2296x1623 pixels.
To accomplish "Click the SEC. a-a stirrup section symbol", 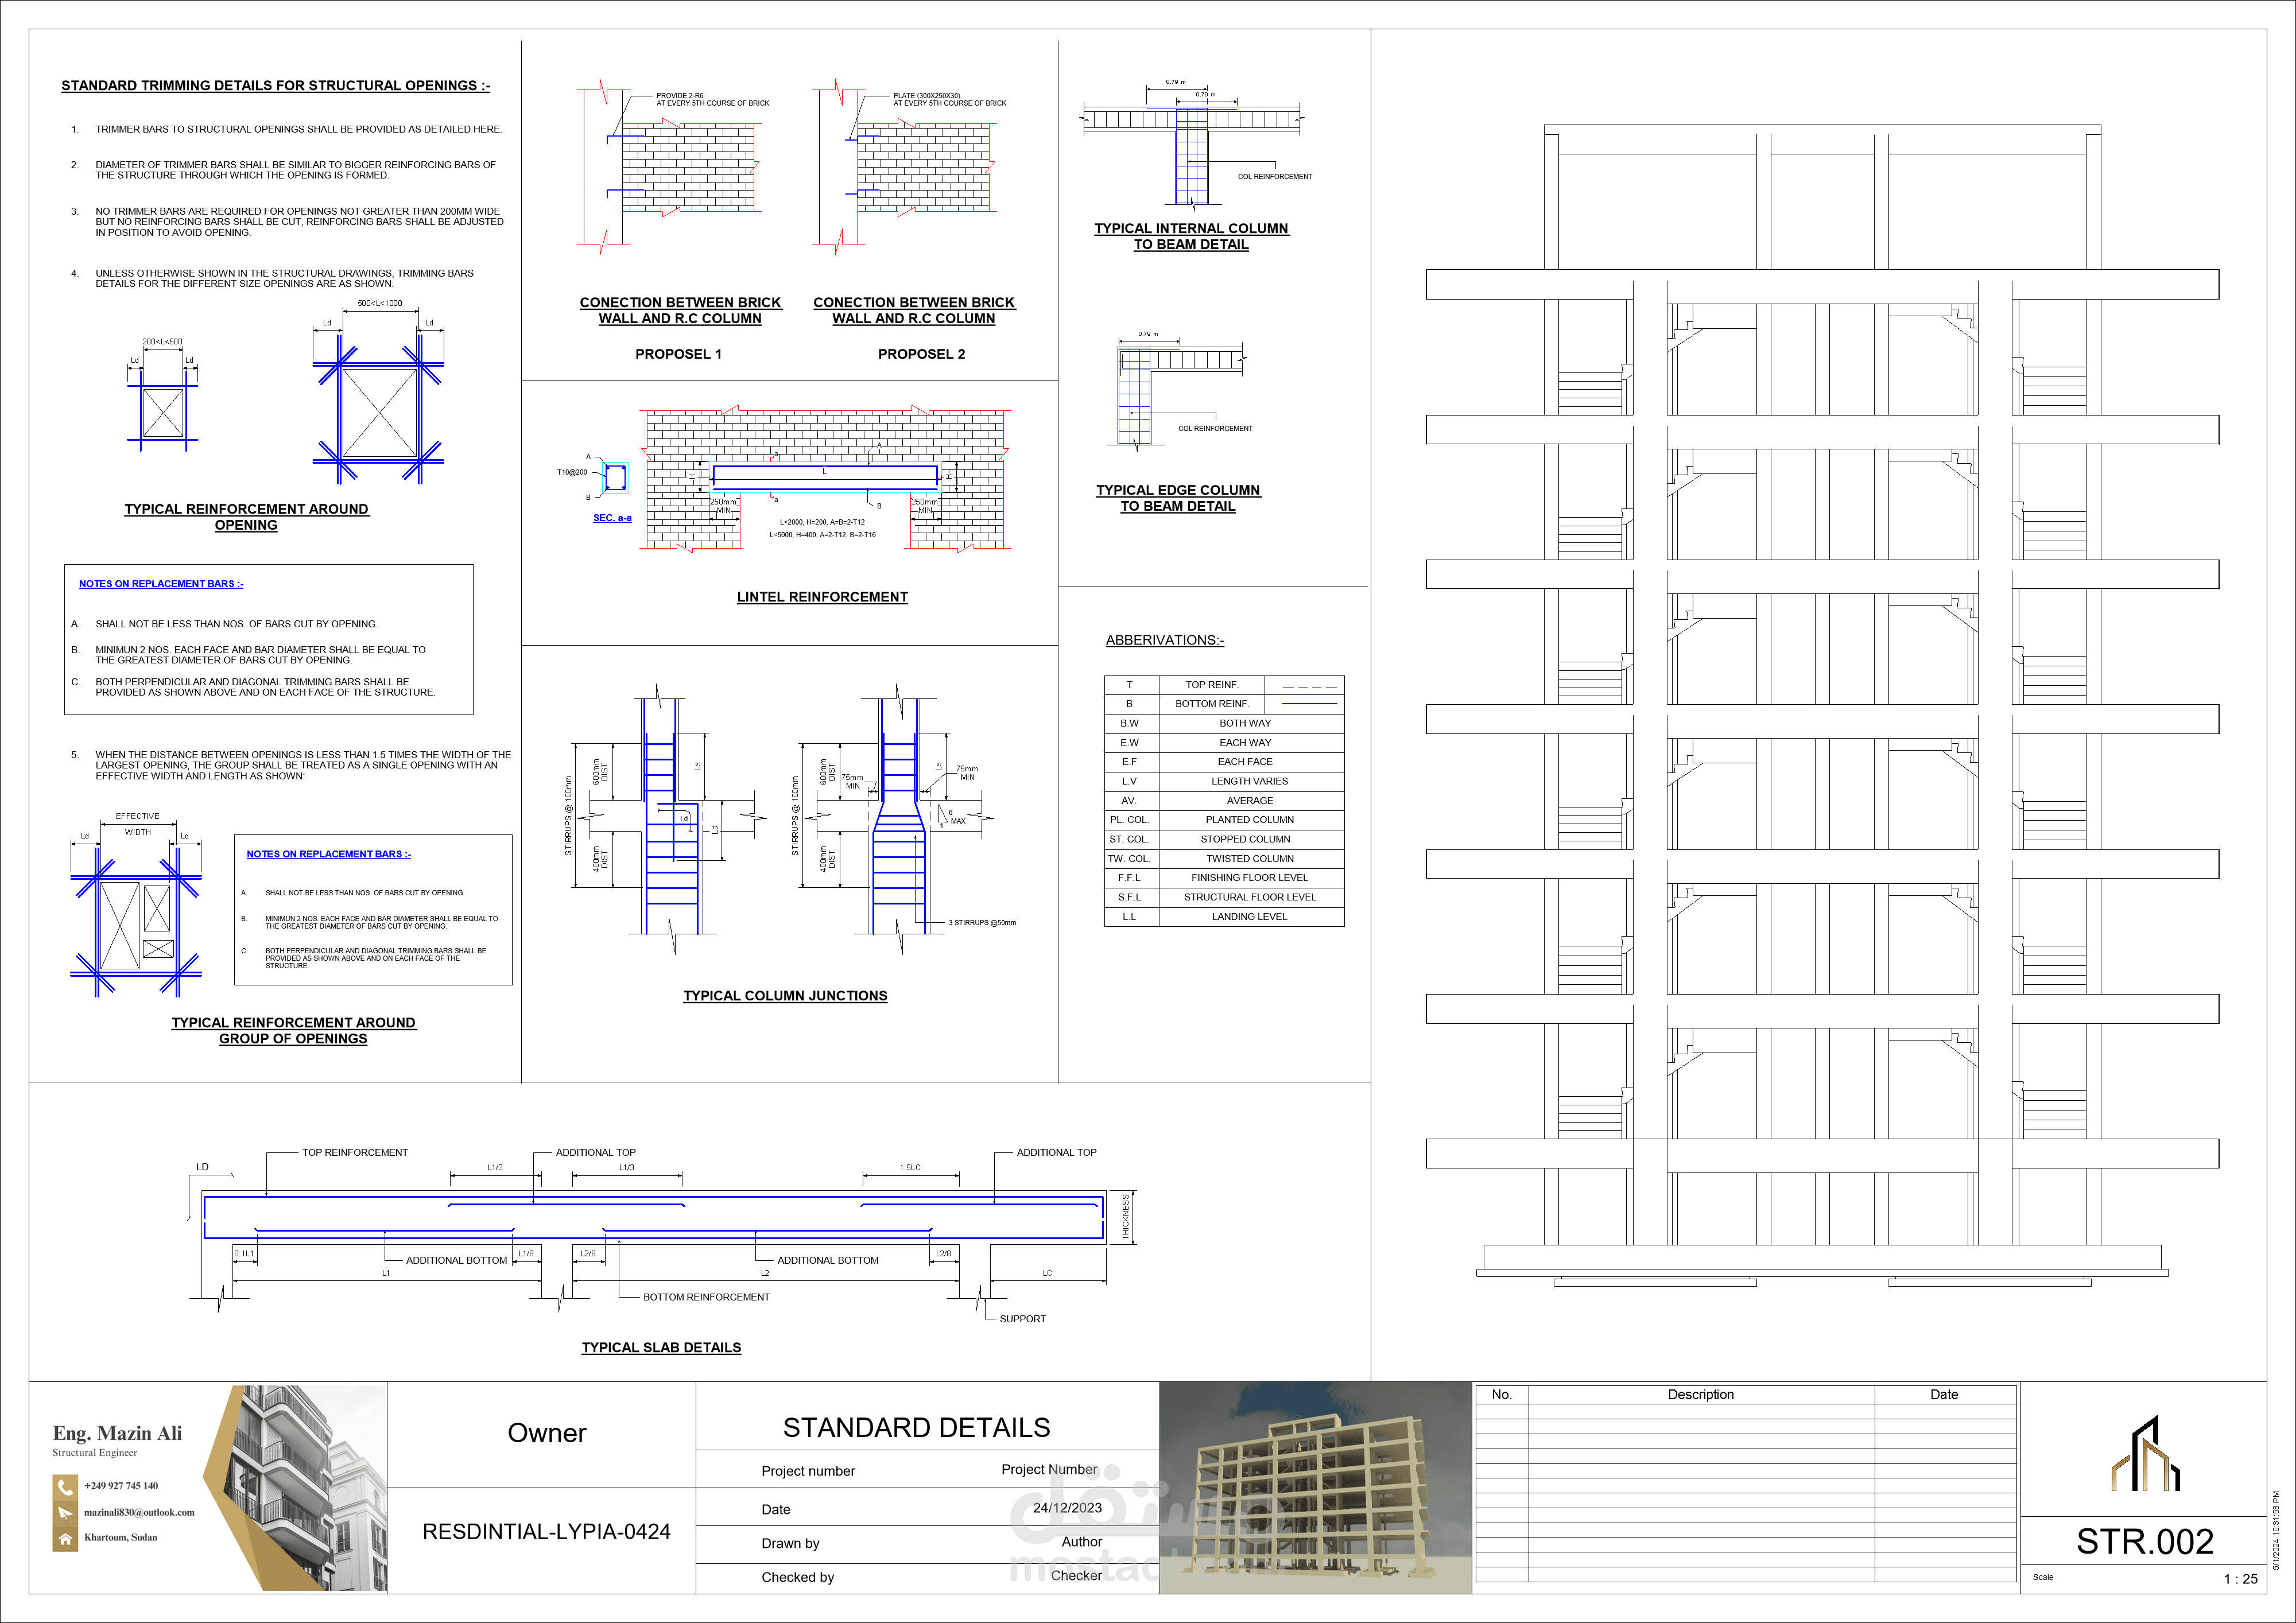I will pos(615,477).
